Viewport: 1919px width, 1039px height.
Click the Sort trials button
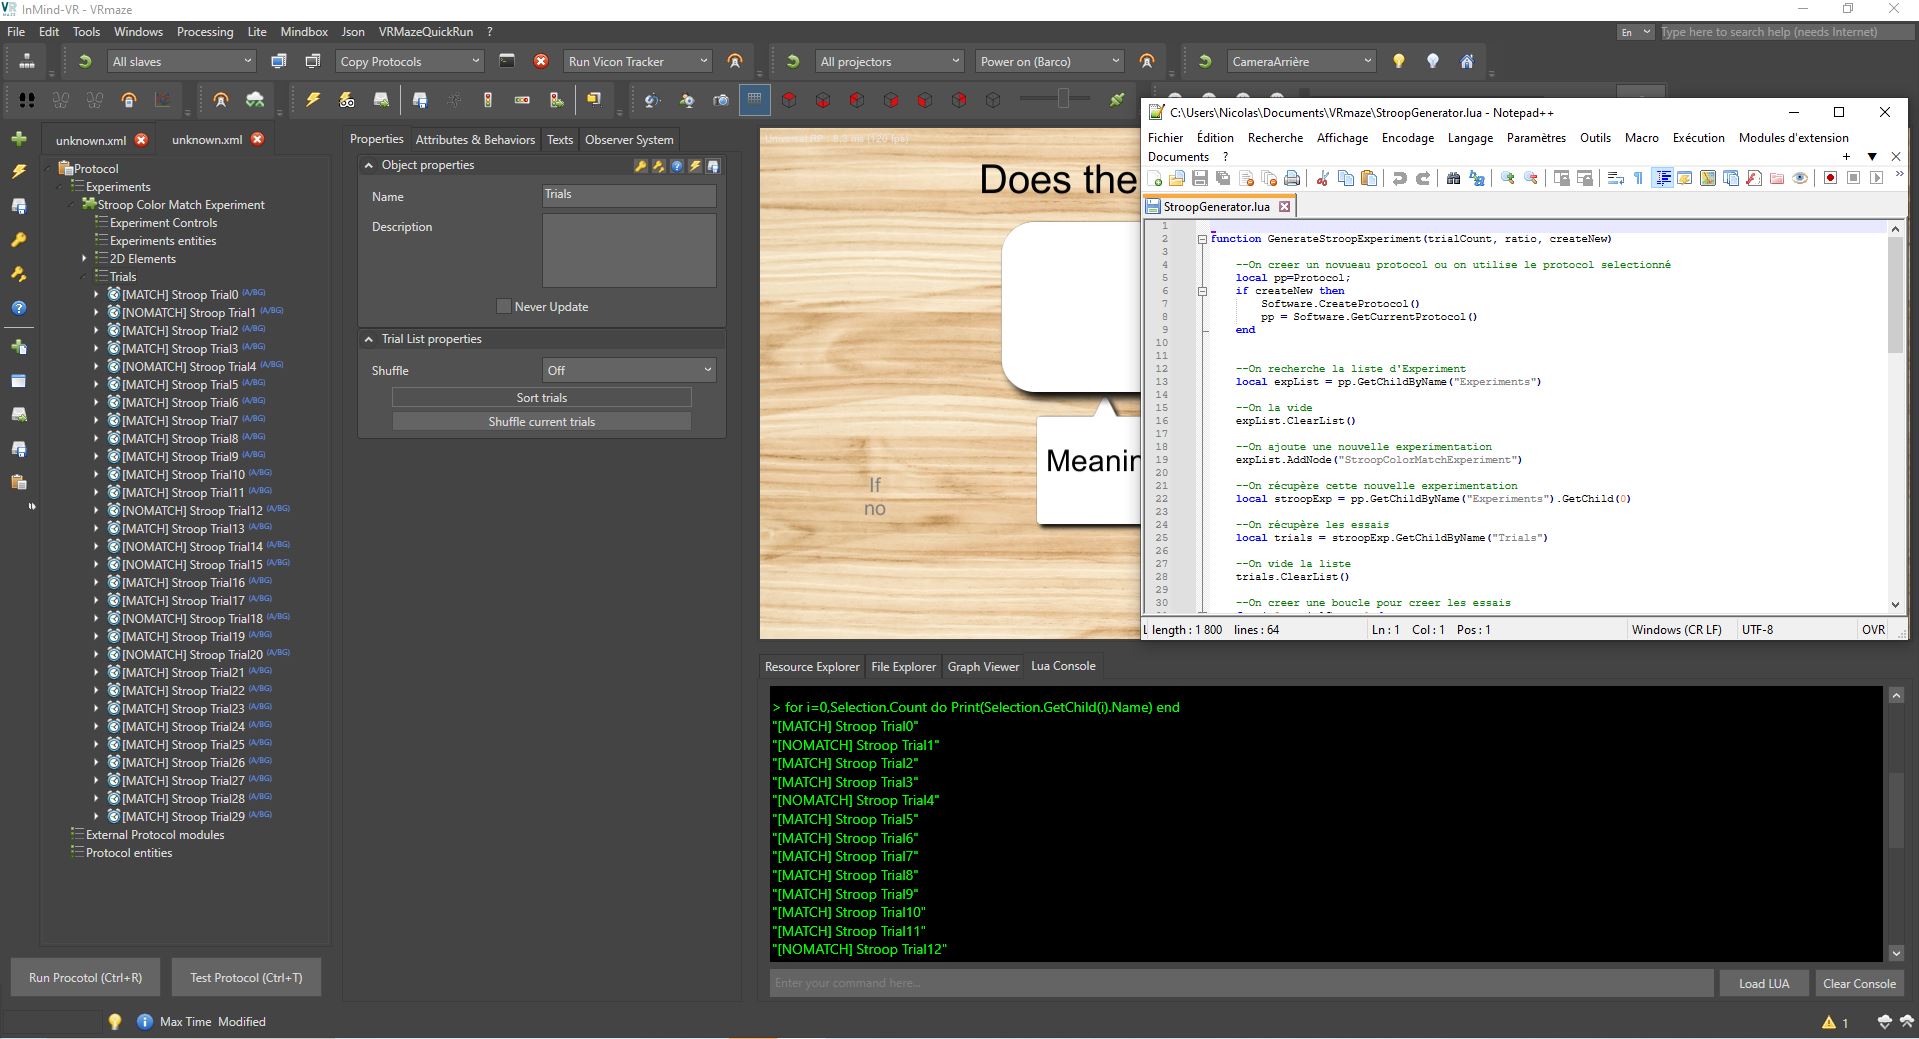coord(541,397)
